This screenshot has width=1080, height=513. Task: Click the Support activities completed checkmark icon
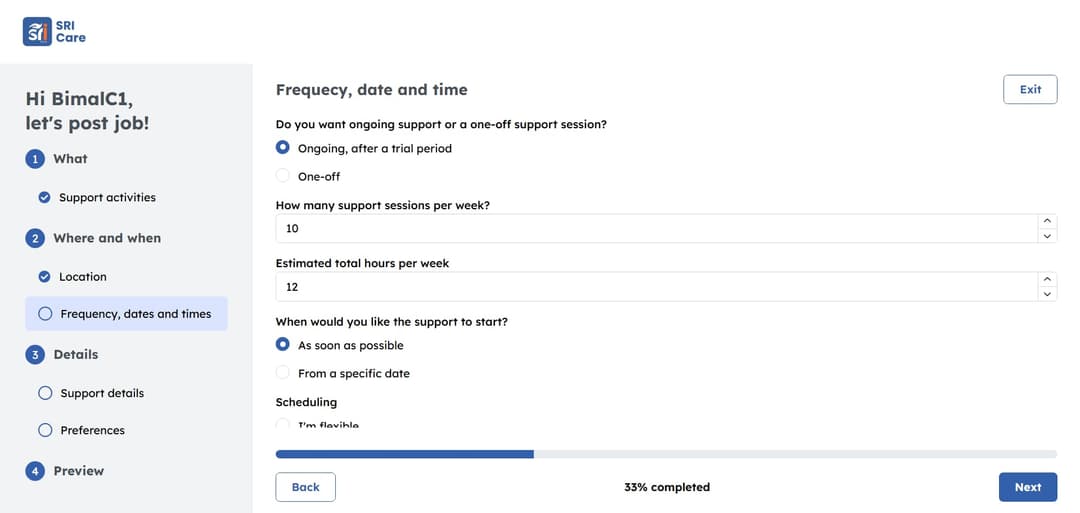tap(44, 198)
